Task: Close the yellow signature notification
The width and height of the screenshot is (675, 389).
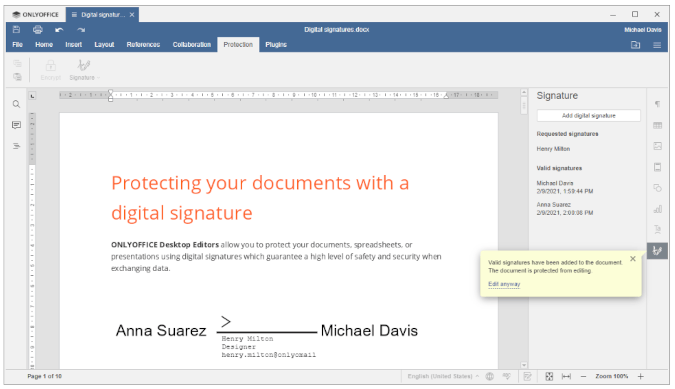Action: coord(632,259)
